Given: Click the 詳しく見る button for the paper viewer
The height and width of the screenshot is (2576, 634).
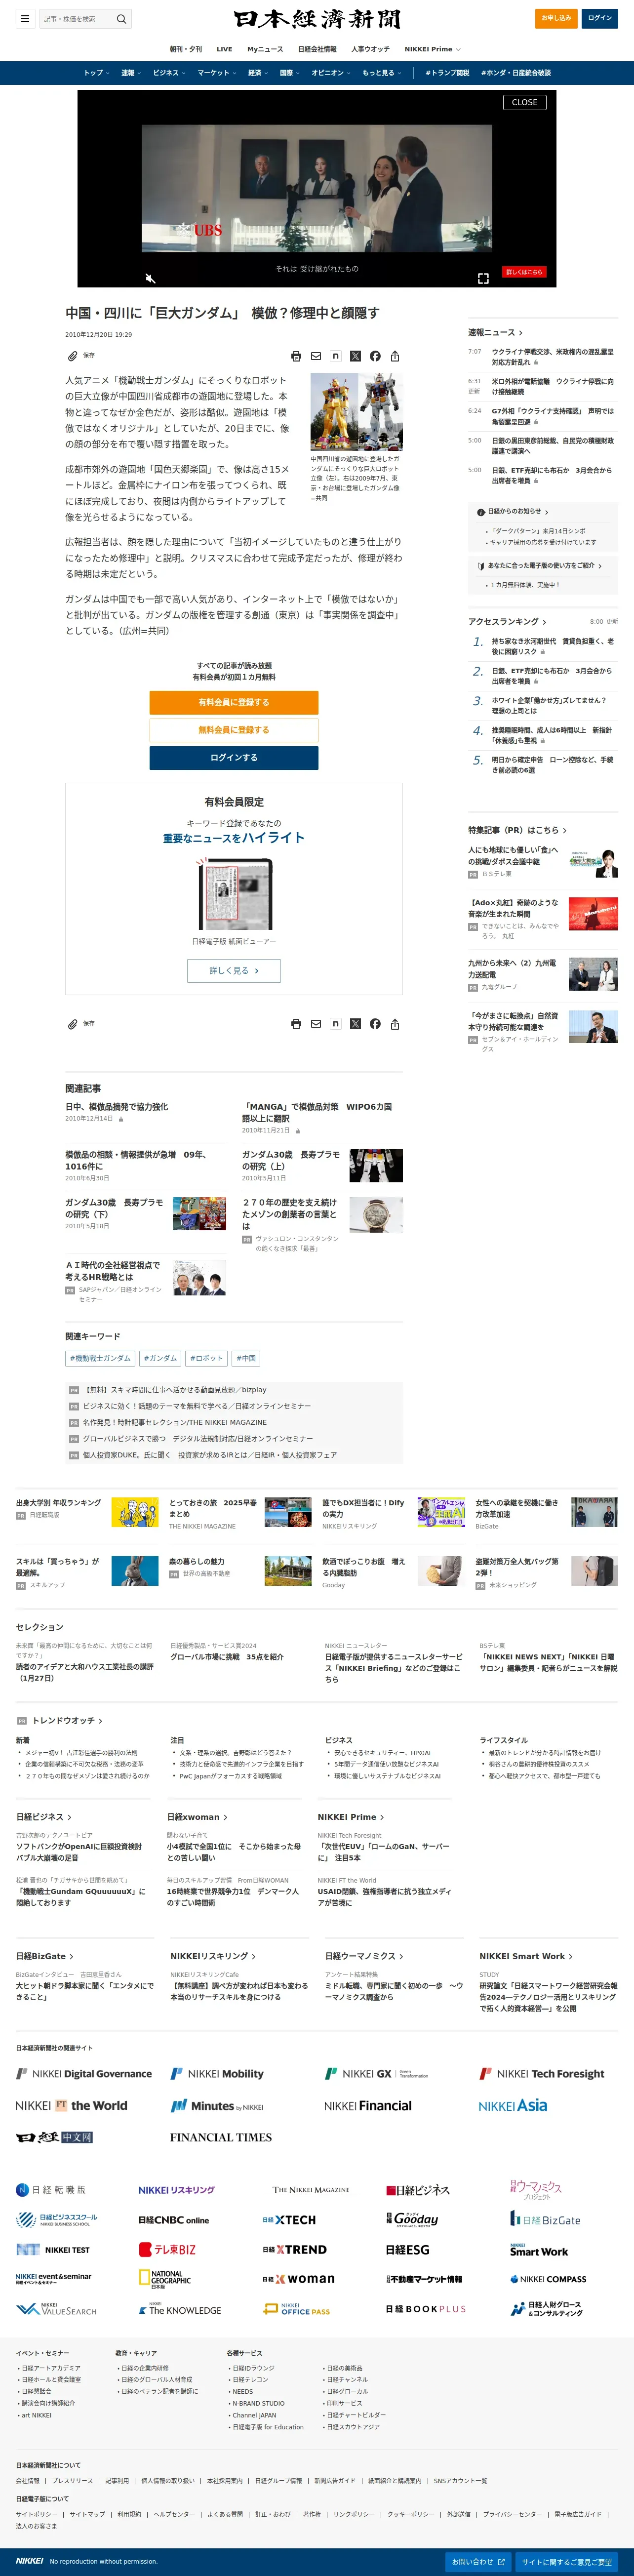Looking at the screenshot, I should pyautogui.click(x=234, y=971).
